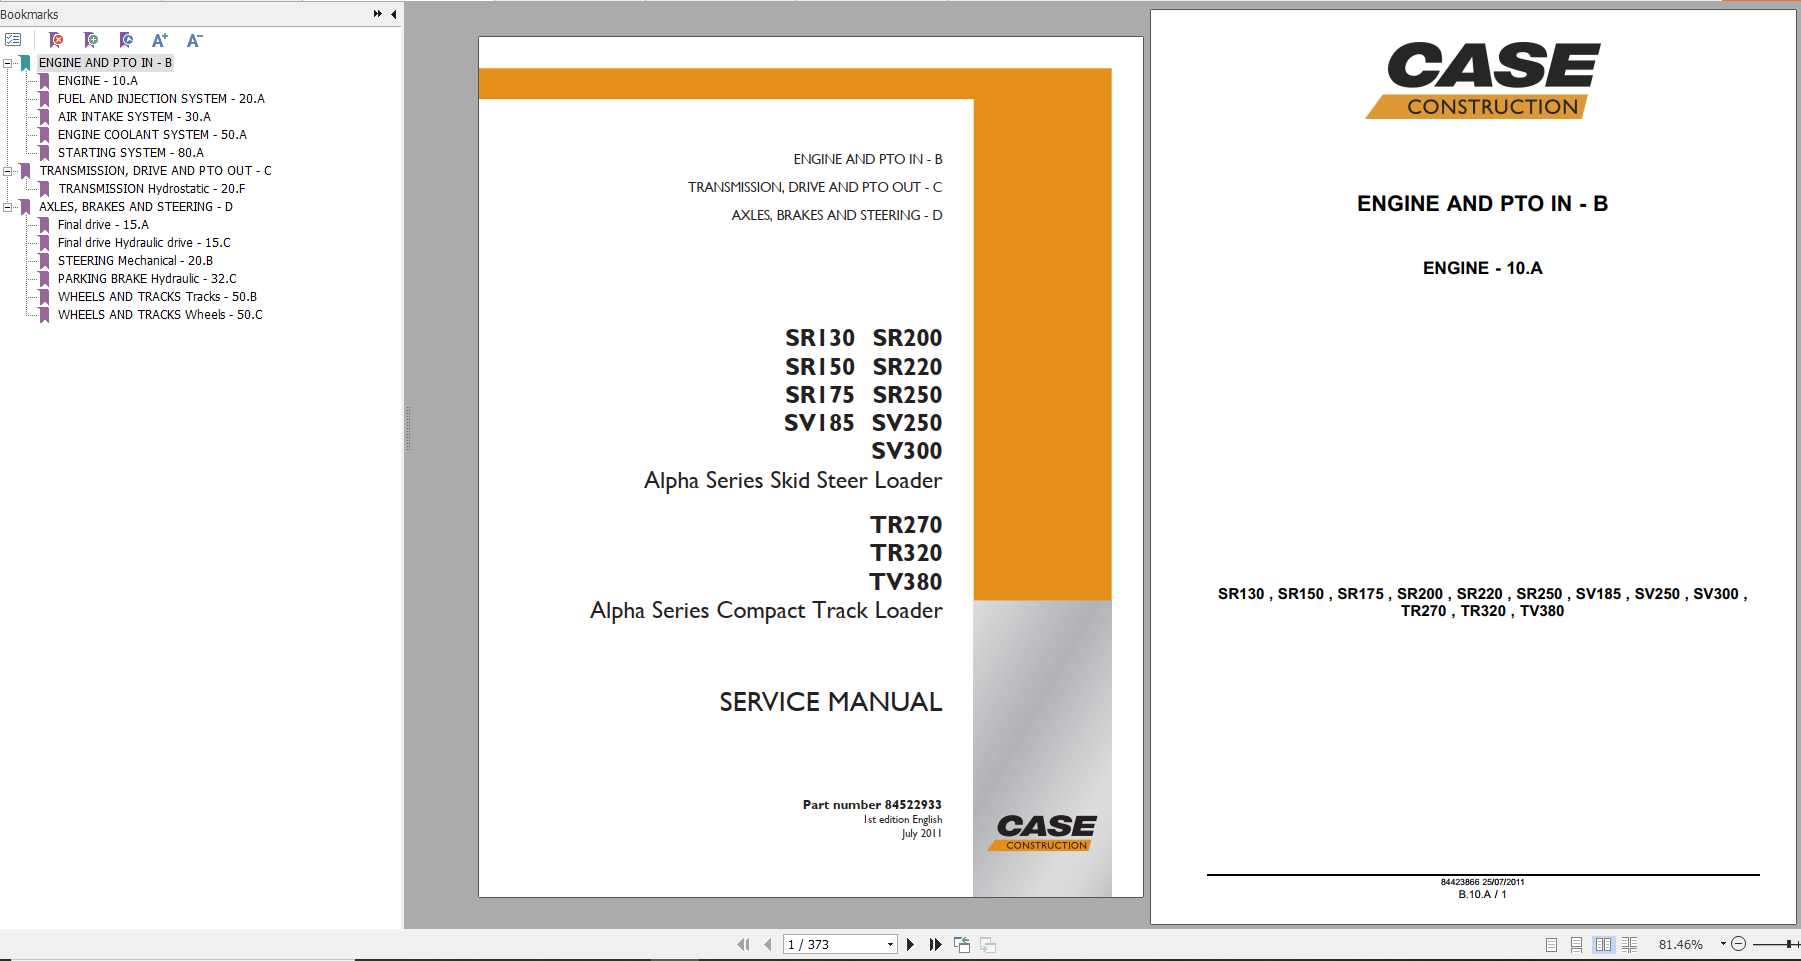Go to the first page
Image resolution: width=1801 pixels, height=961 pixels.
743,944
